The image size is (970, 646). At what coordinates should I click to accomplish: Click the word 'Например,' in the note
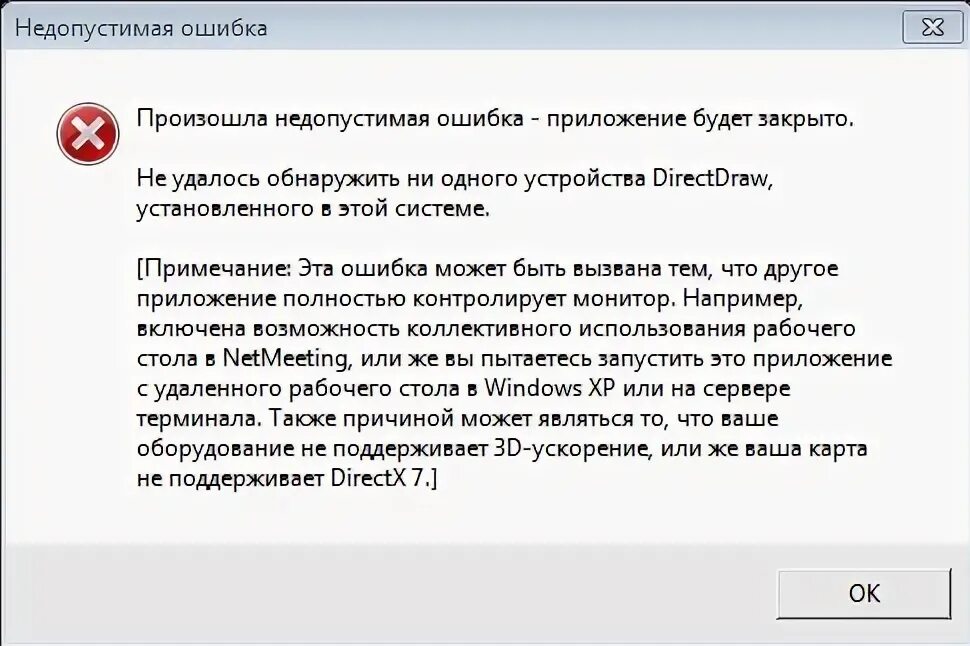743,299
